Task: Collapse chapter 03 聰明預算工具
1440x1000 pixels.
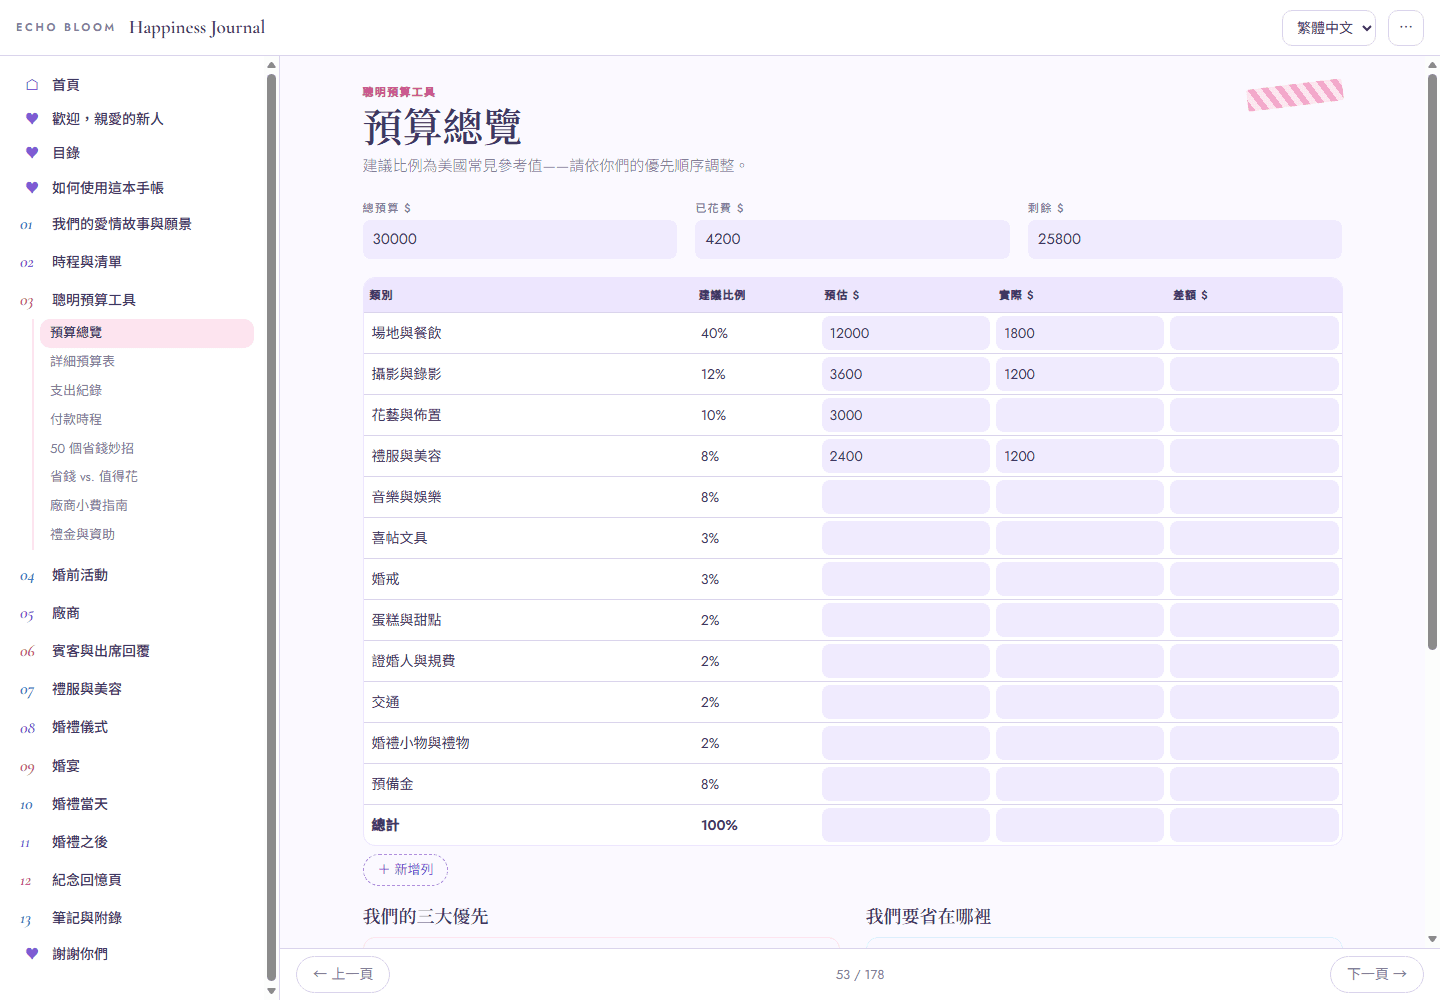Action: coord(135,300)
